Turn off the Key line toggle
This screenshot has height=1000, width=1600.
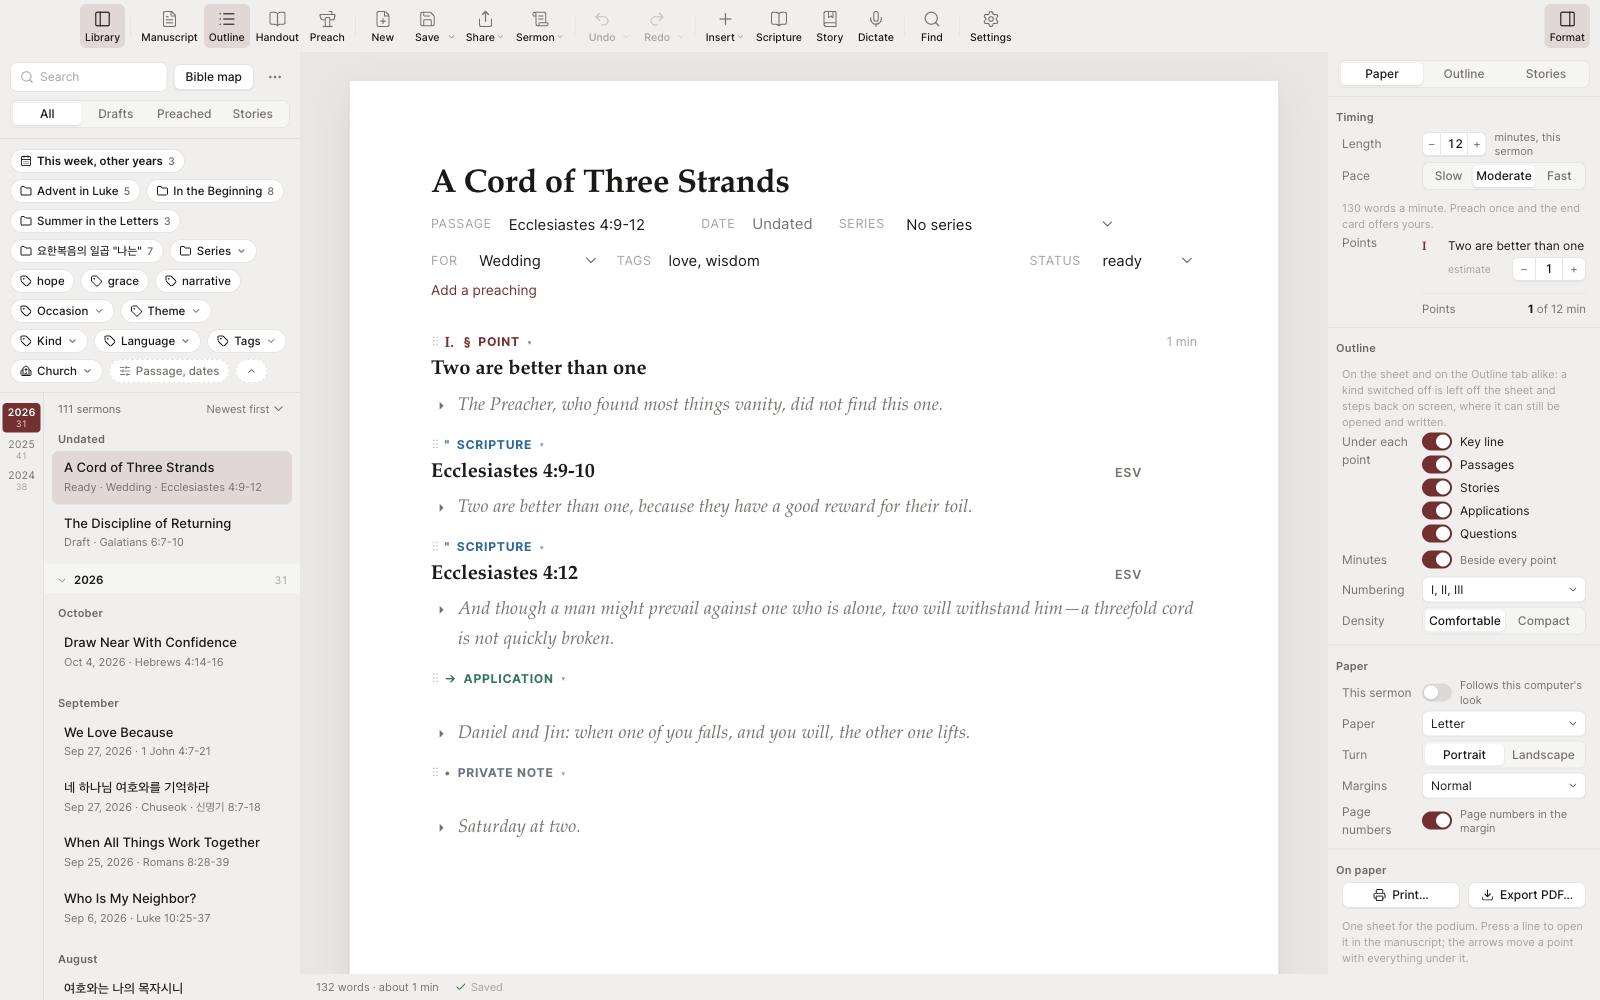pos(1437,442)
